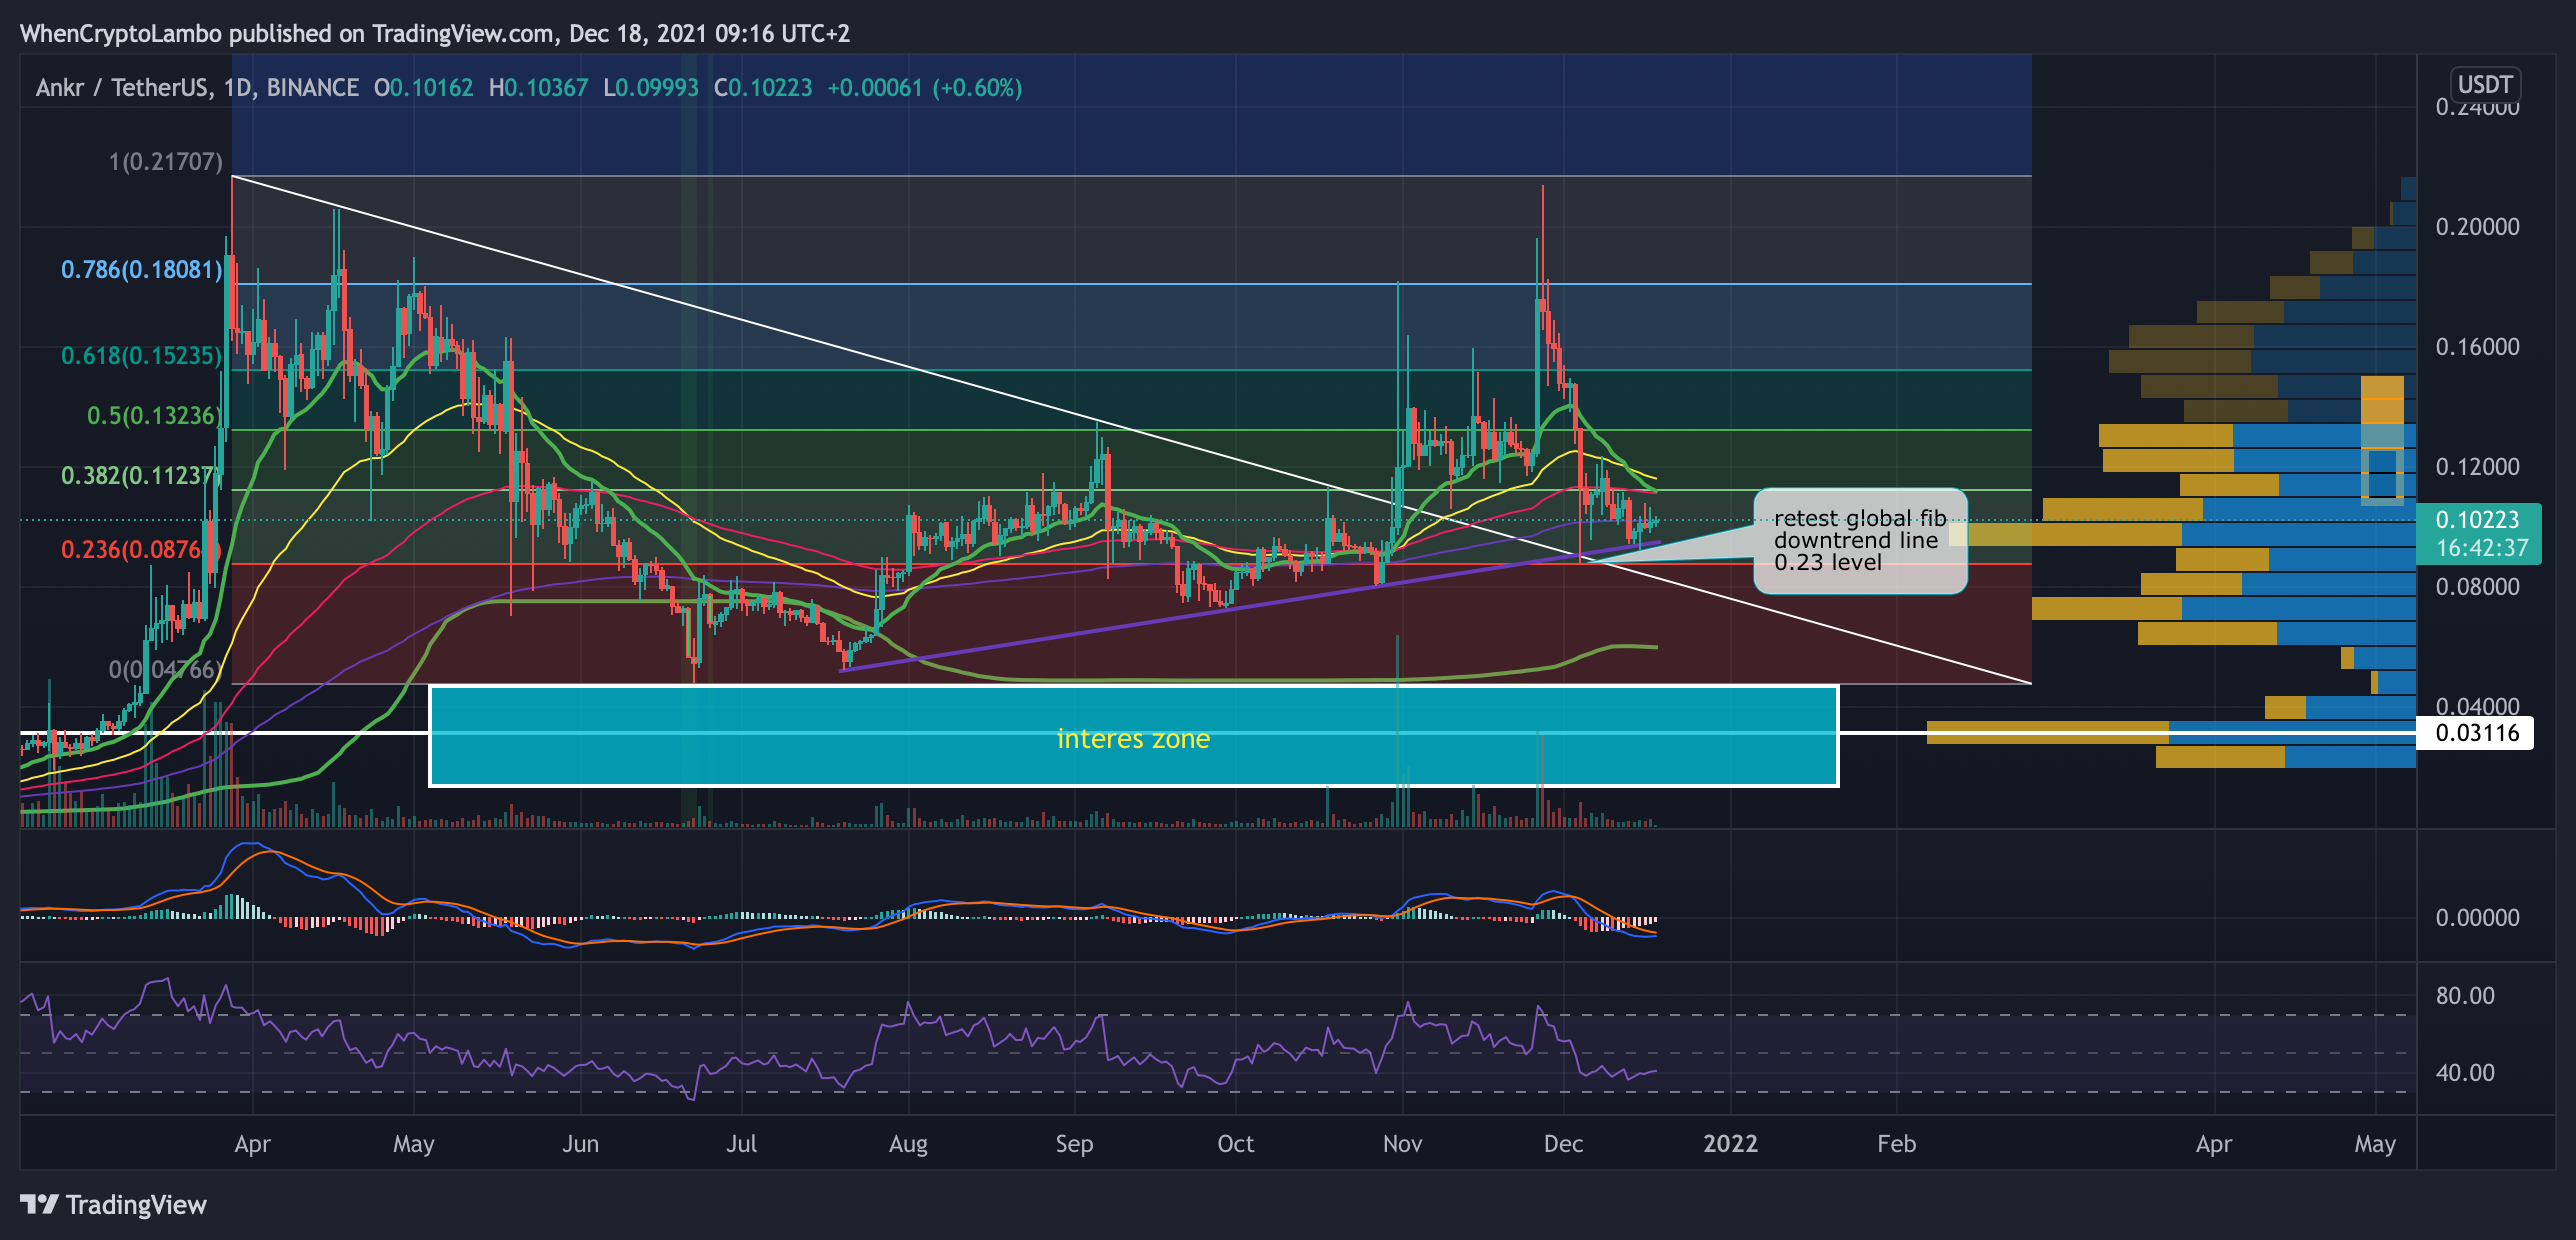Click the Dec label on time axis

[1563, 1144]
